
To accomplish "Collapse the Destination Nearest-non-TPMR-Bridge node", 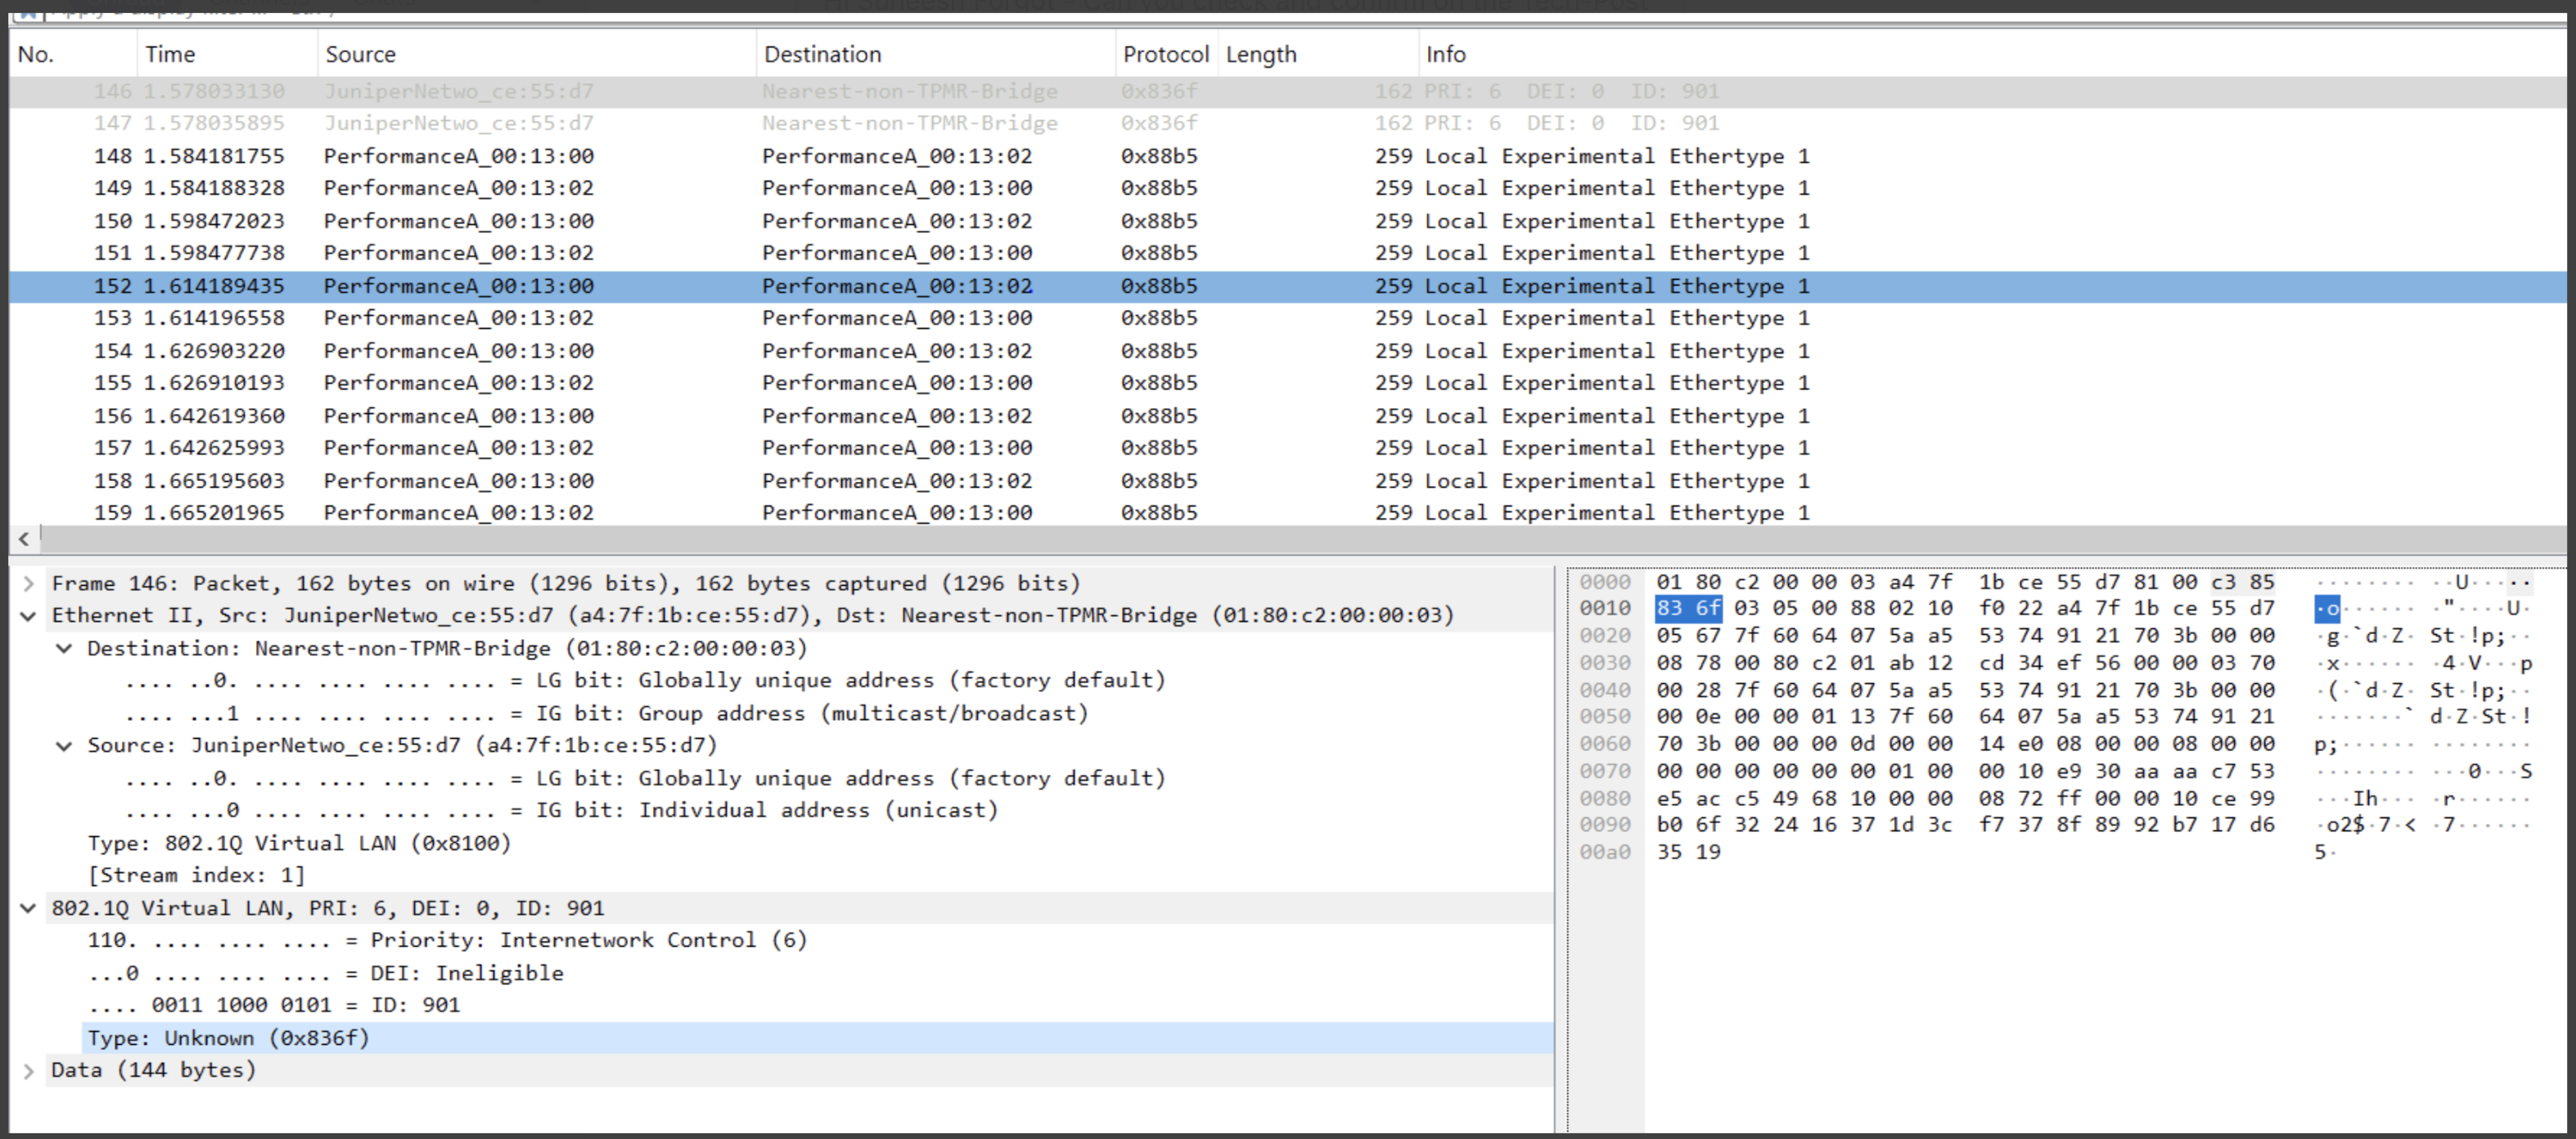I will [64, 648].
